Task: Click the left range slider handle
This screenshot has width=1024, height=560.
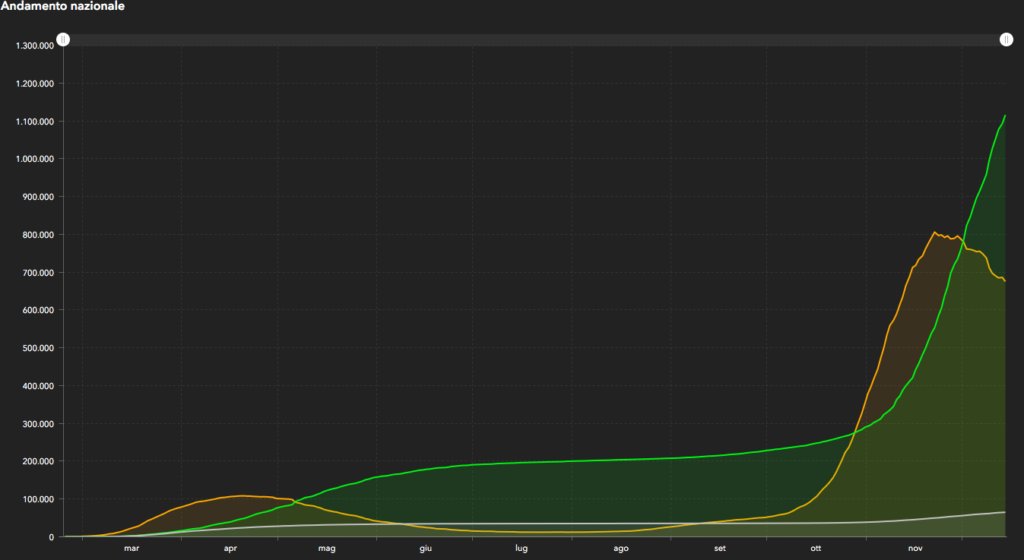Action: tap(63, 40)
